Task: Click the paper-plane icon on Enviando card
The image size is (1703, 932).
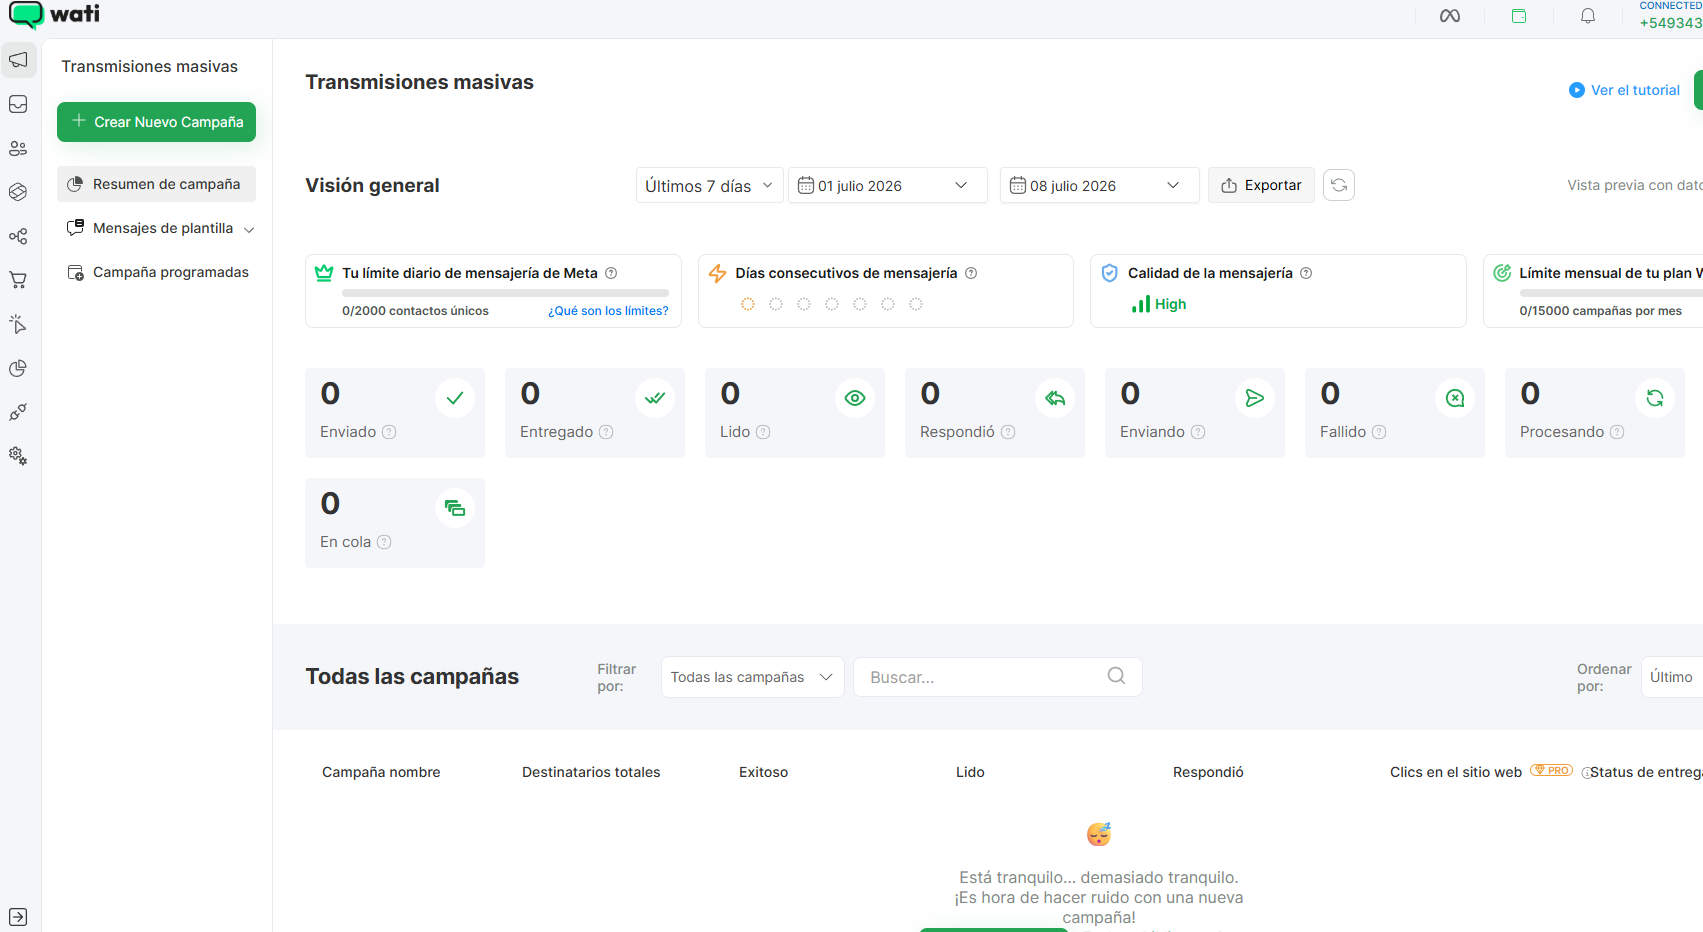Action: tap(1255, 398)
